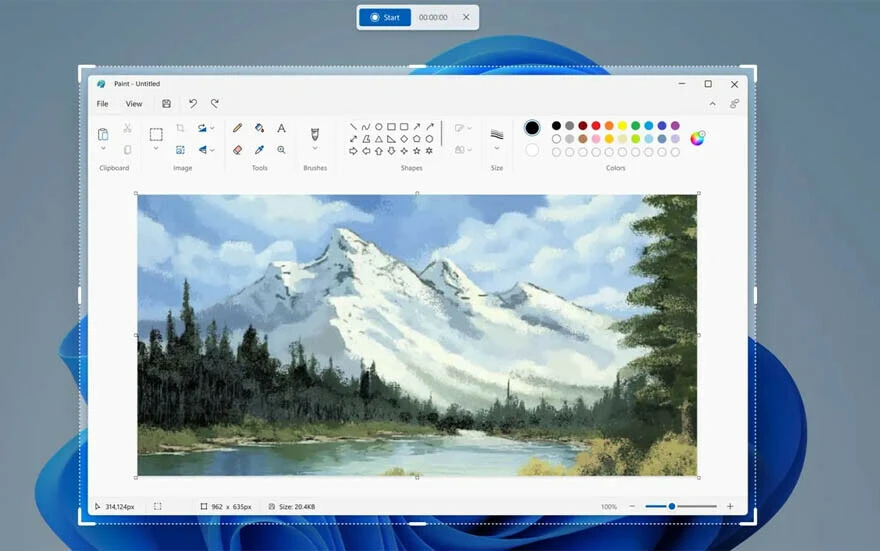Pick the Right arrow shape
Viewport: 880px width, 551px height.
353,151
